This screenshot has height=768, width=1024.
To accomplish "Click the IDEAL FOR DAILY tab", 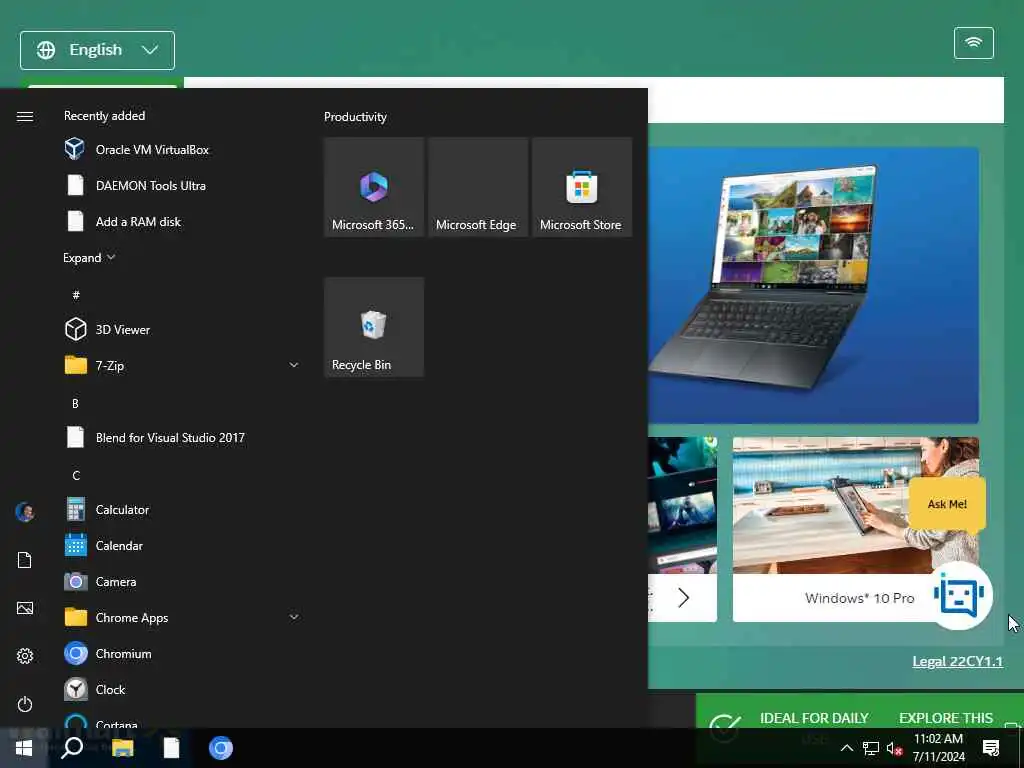I will pyautogui.click(x=814, y=718).
